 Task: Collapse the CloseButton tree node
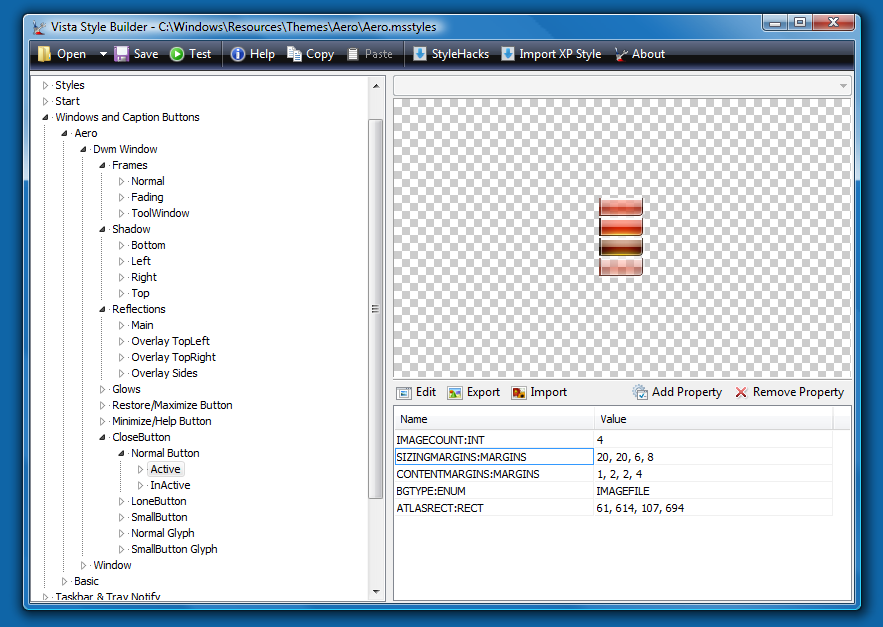103,437
